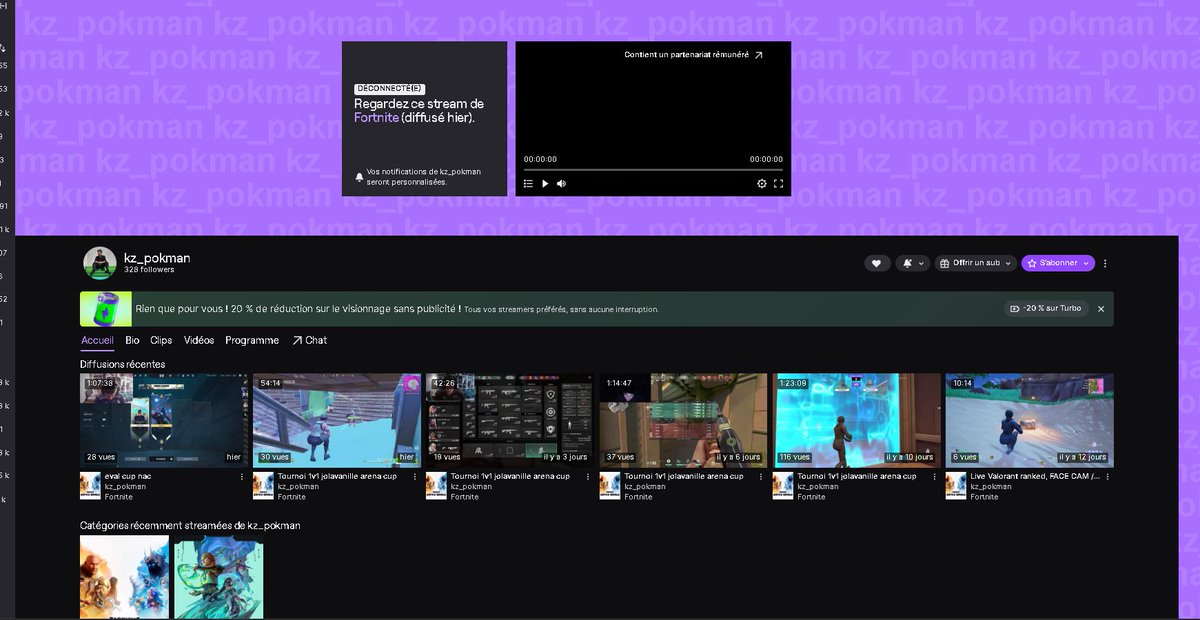The width and height of the screenshot is (1200, 620).
Task: Open the 1:14:47 broadcast thumbnail
Action: 684,420
